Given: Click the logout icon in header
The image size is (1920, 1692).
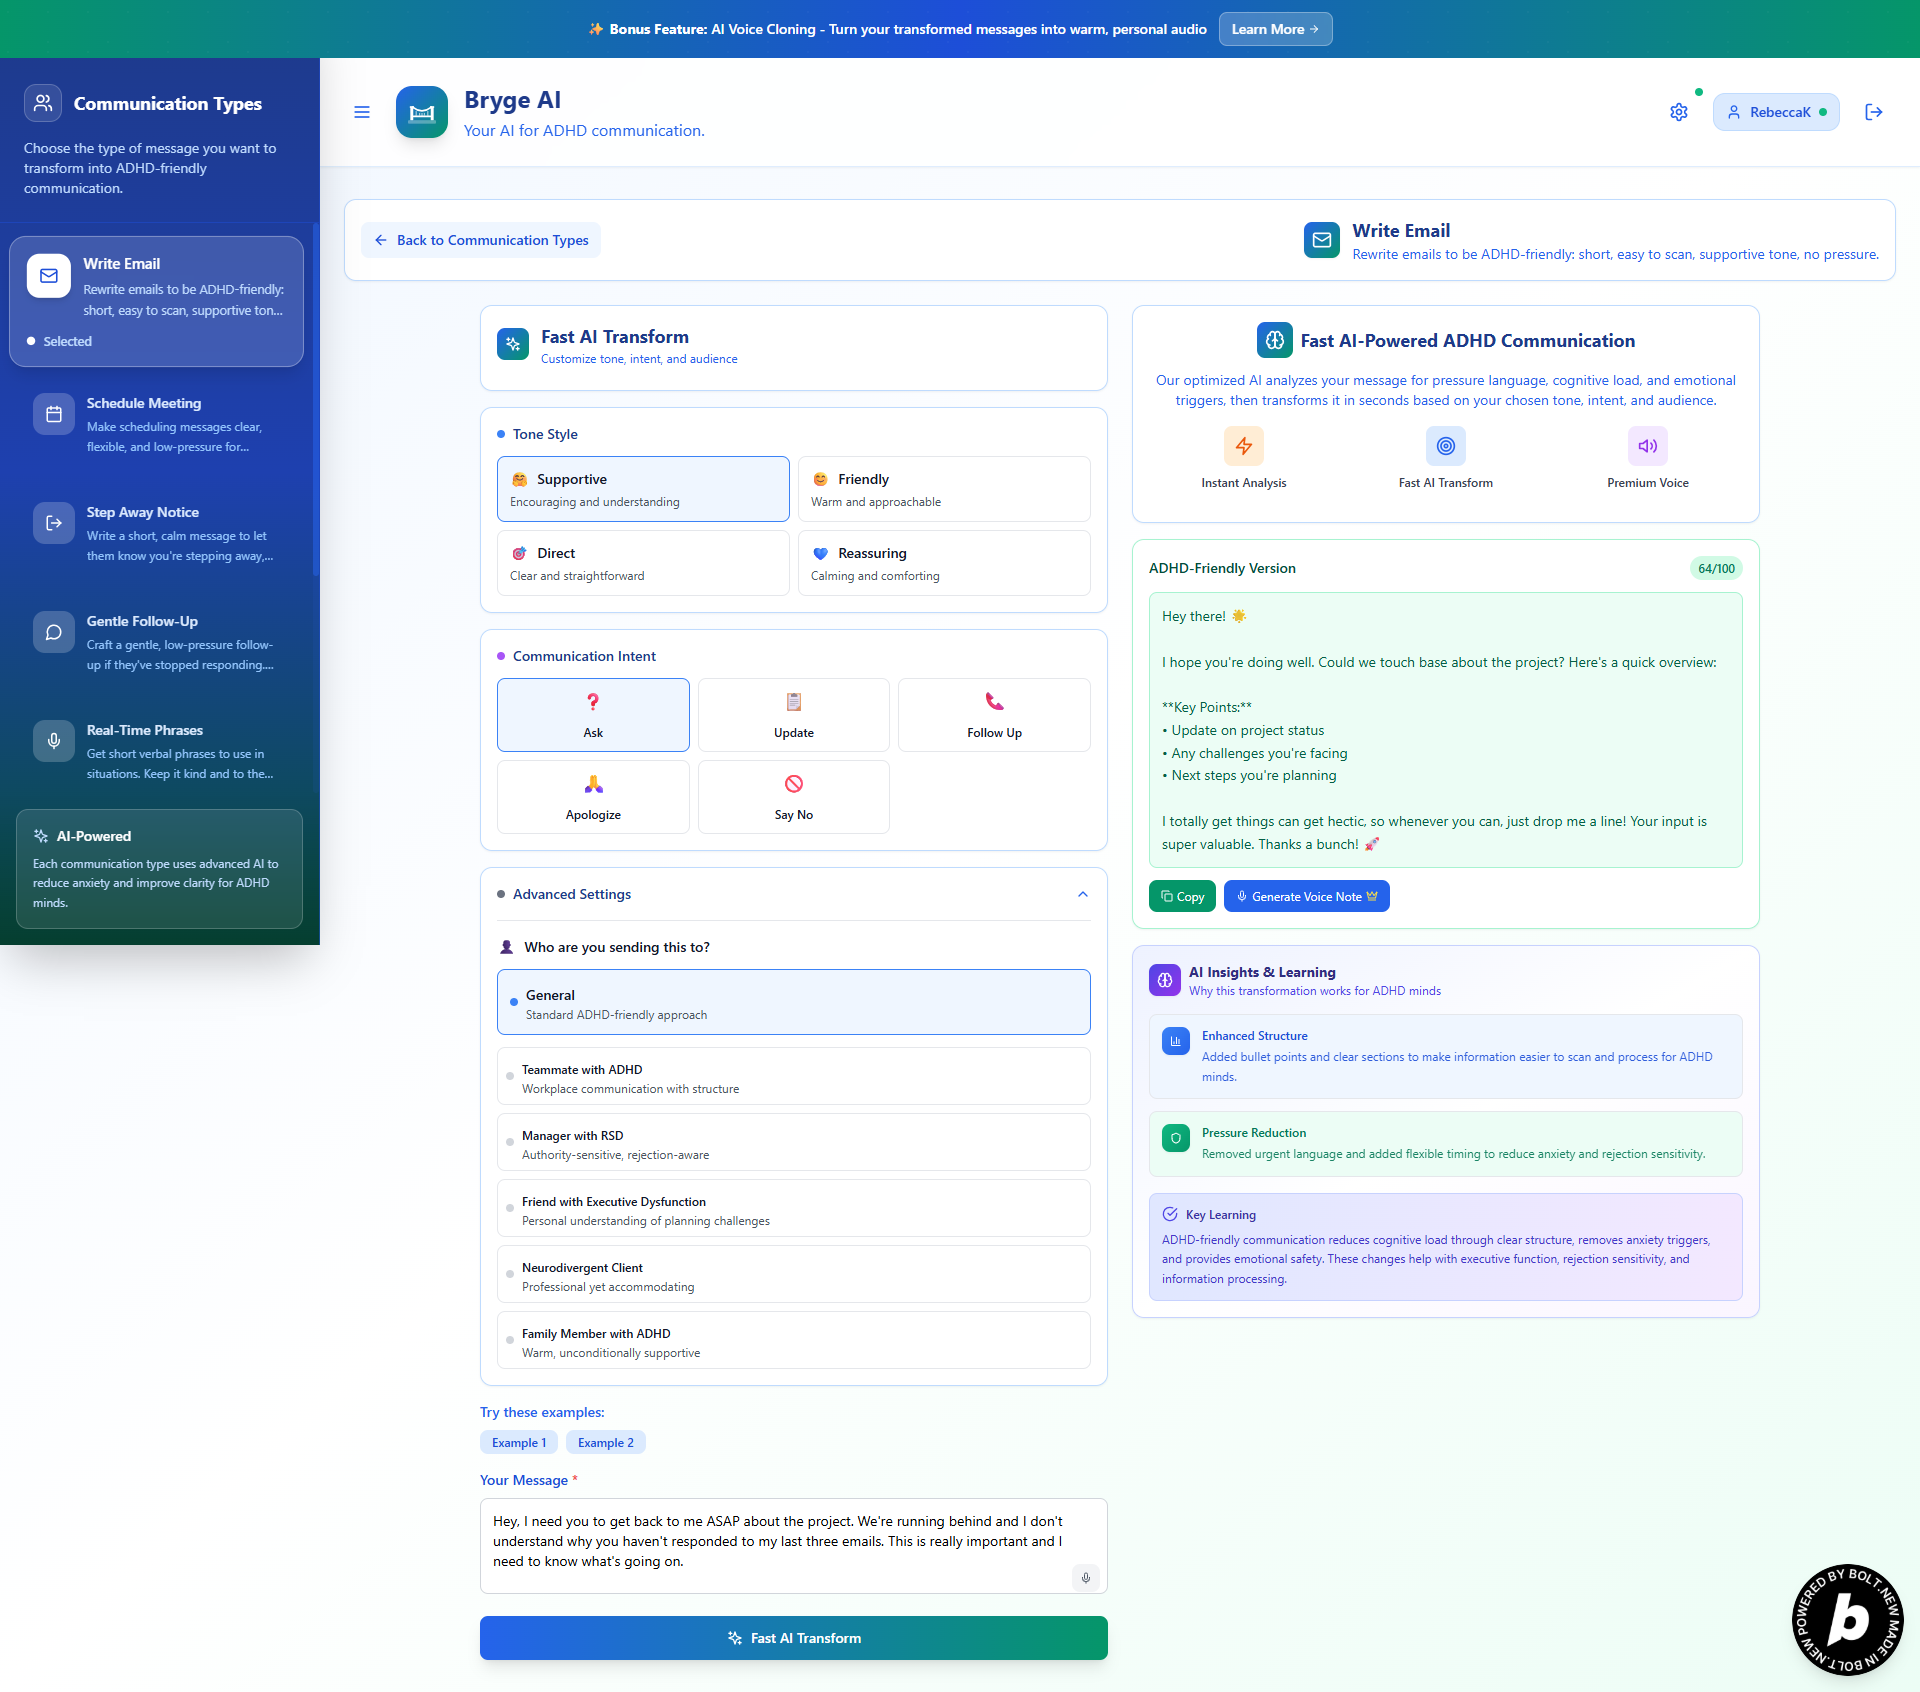Looking at the screenshot, I should (x=1874, y=112).
